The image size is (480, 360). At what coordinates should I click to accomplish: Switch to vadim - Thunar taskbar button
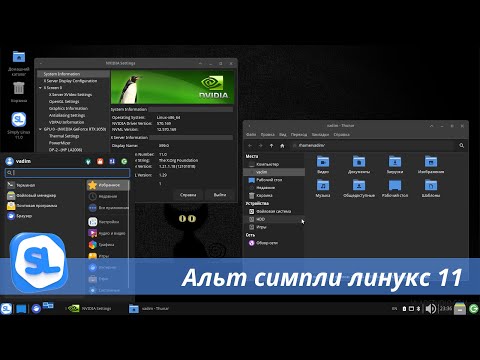(149, 309)
